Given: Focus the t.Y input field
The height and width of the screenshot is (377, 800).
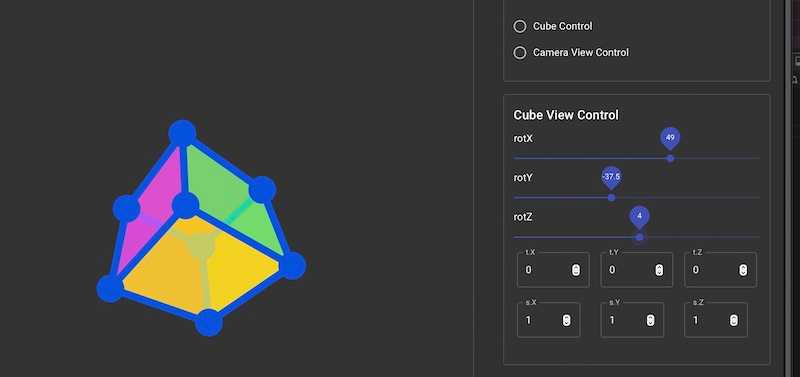Looking at the screenshot, I should [x=637, y=270].
